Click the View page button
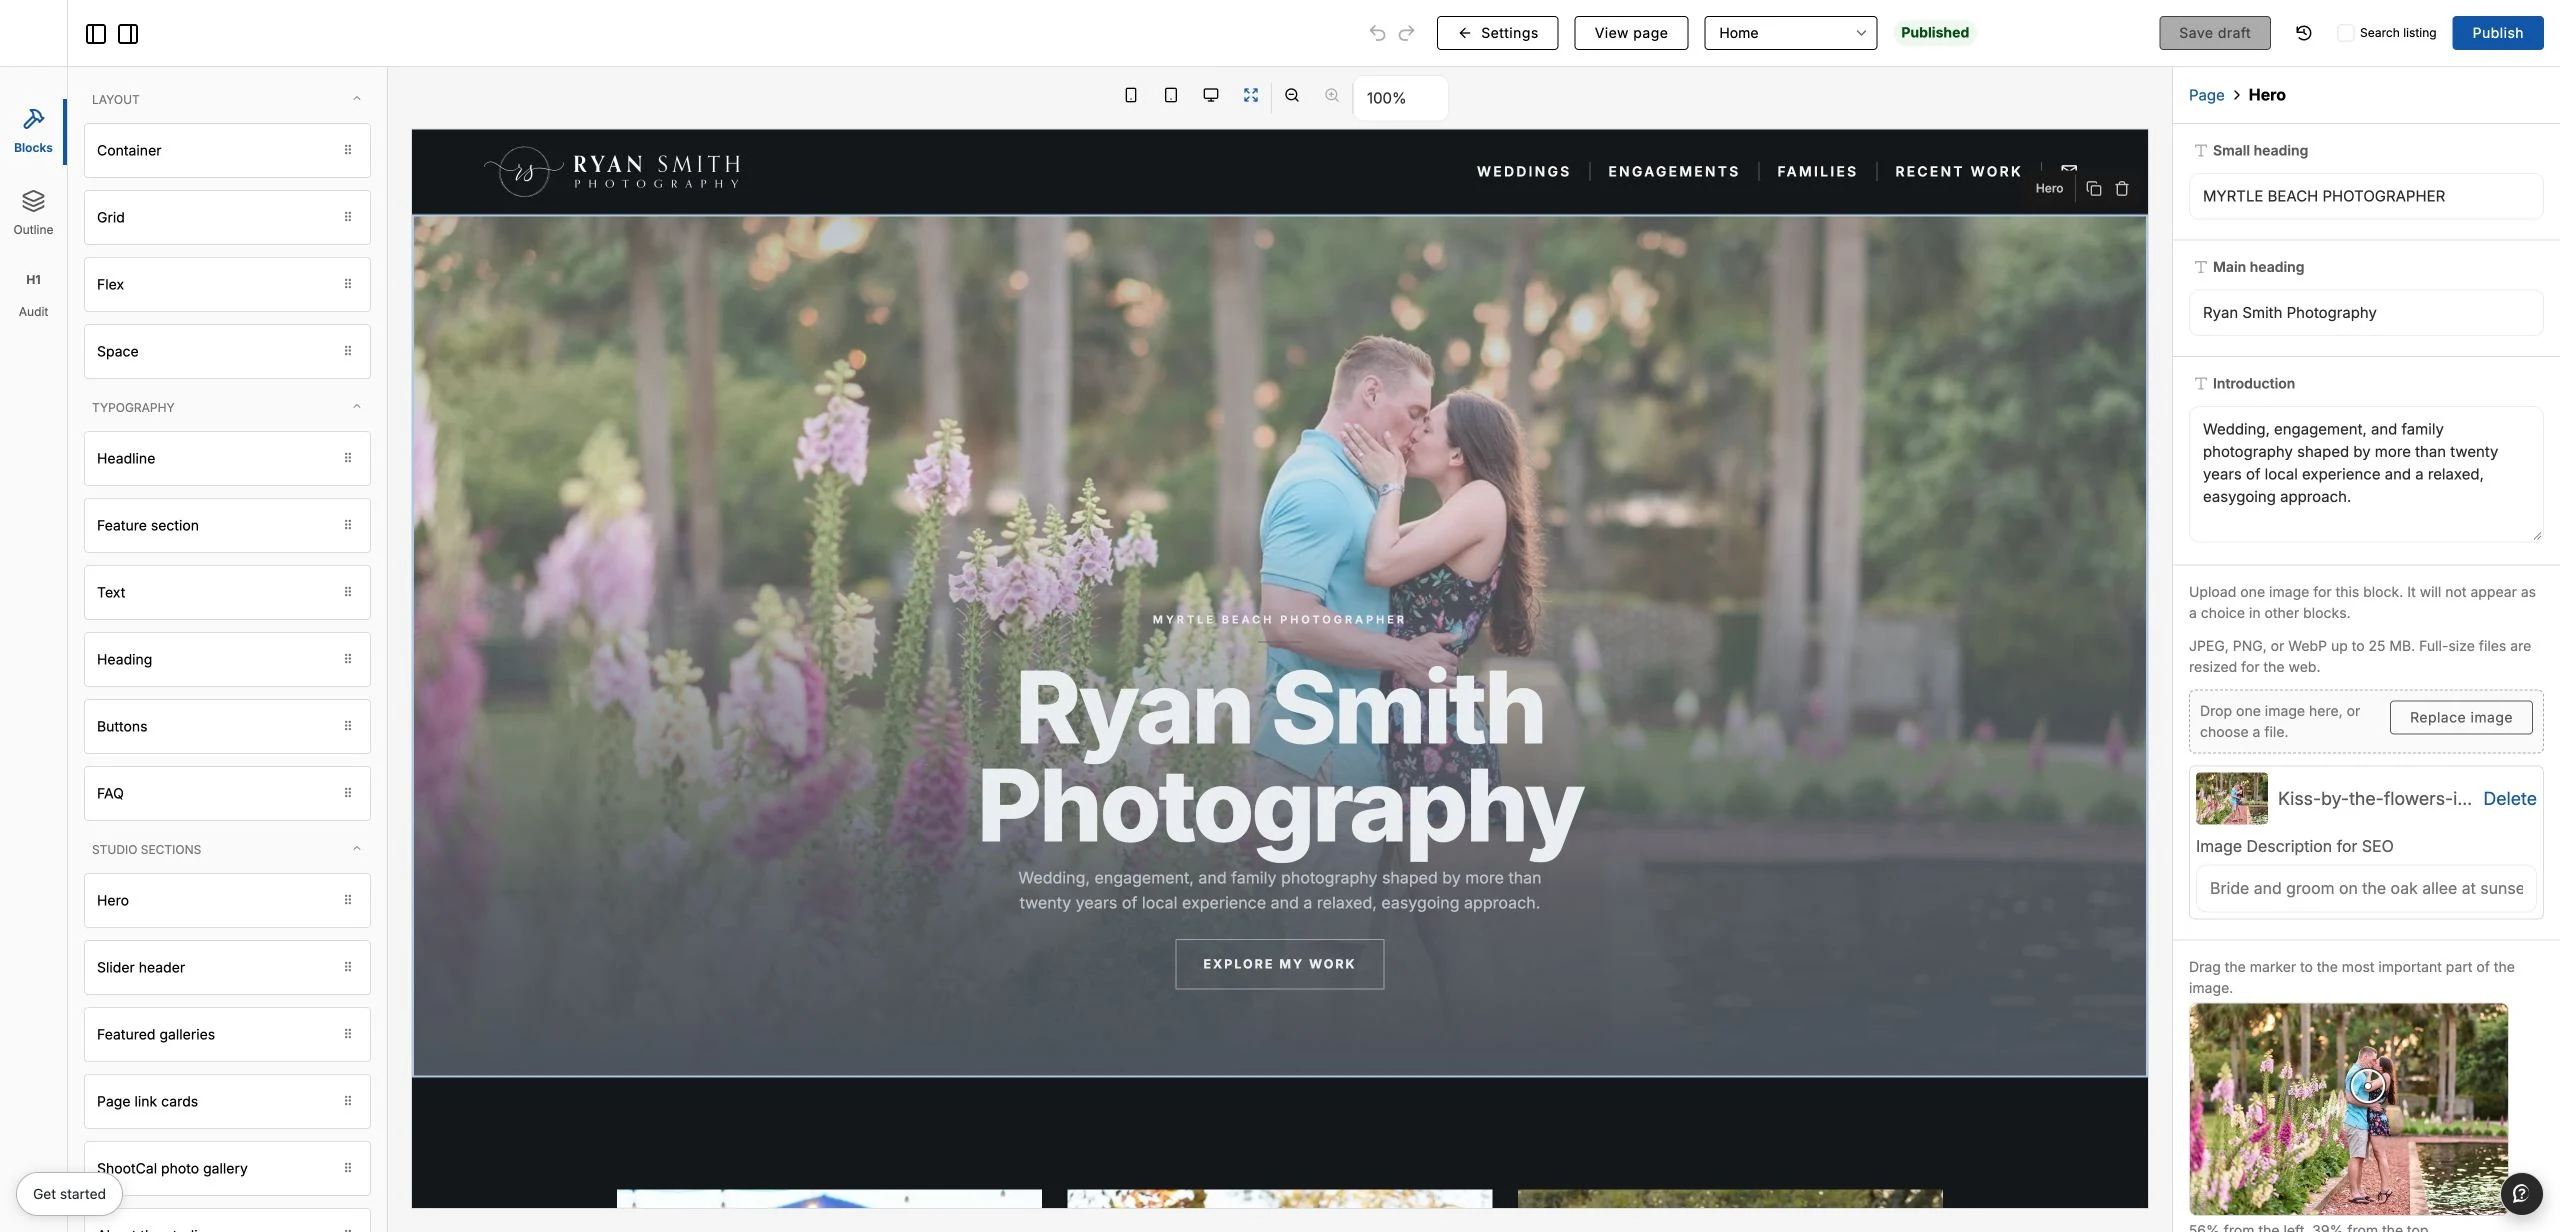Image resolution: width=2560 pixels, height=1232 pixels. click(1631, 33)
